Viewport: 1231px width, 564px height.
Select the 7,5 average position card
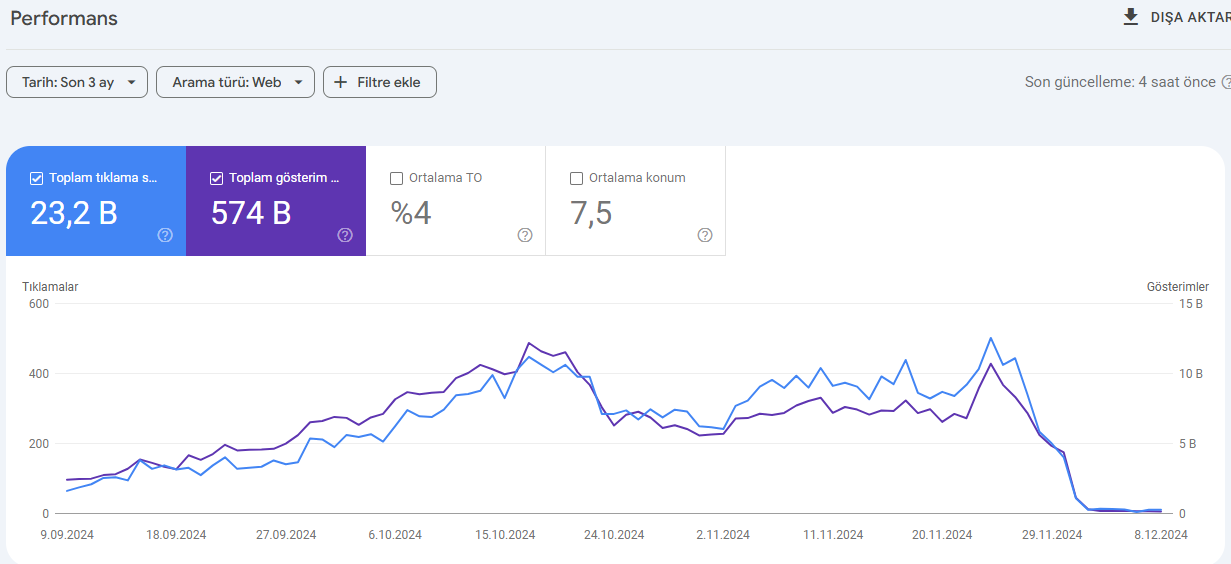coord(635,201)
